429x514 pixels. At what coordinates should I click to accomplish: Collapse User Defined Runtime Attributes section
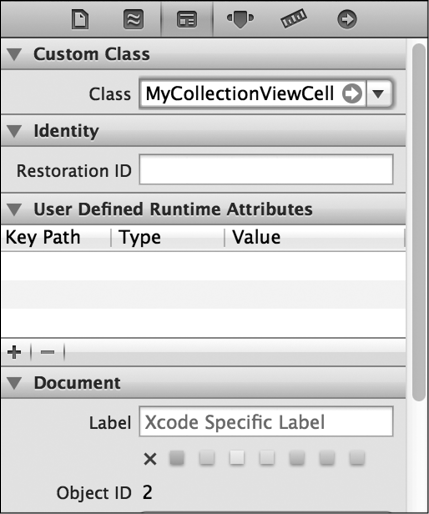[14, 210]
